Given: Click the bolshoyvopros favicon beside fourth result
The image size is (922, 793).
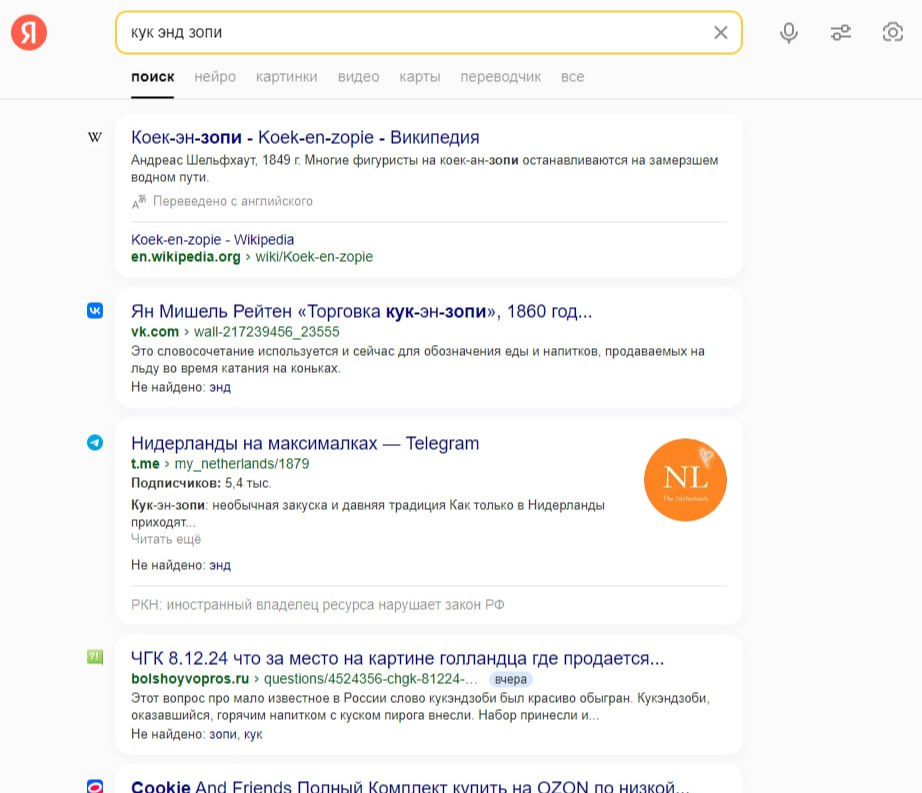Looking at the screenshot, I should point(95,657).
